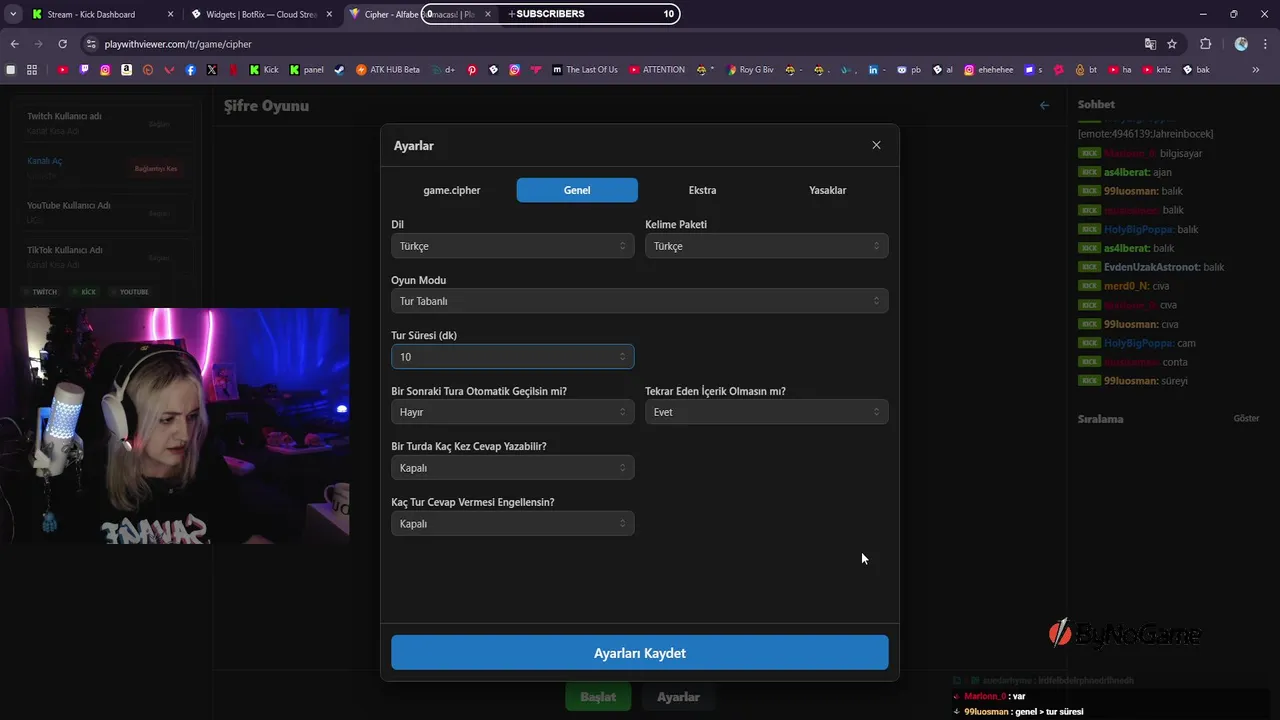The image size is (1280, 720).
Task: Open the Ekstra tab
Action: click(702, 190)
